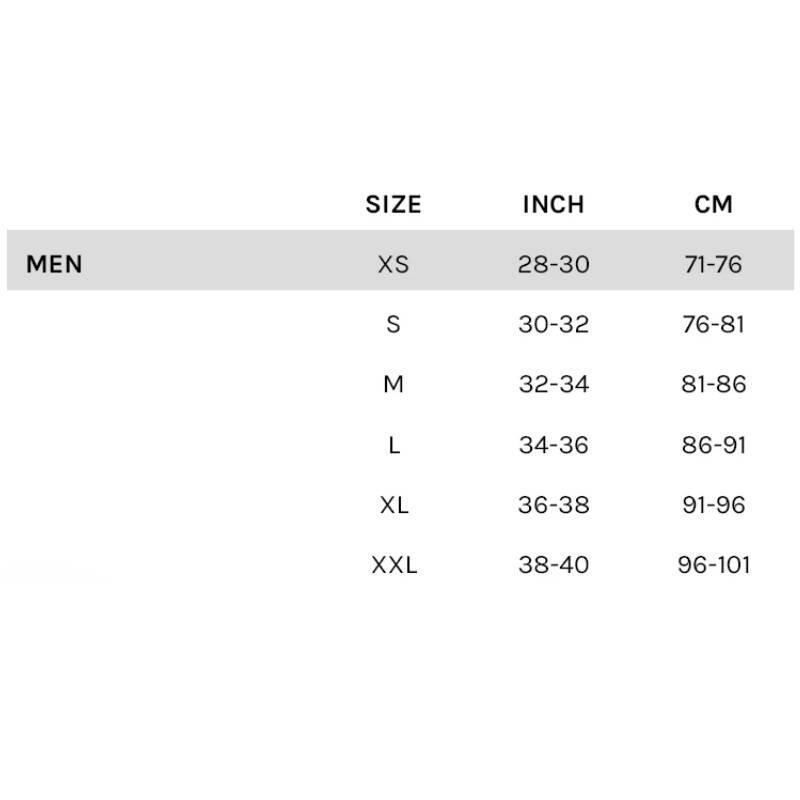Click the 71-76 cm value
Viewport: 800px width, 800px height.
[x=713, y=264]
